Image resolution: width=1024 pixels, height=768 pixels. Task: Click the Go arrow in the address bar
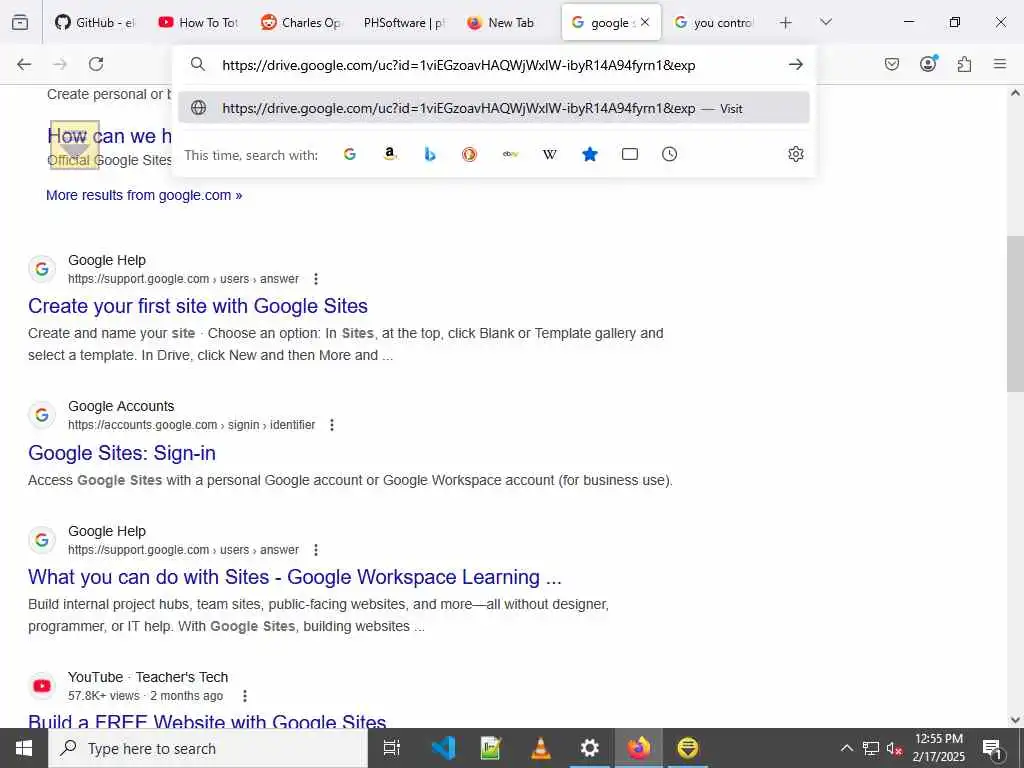point(795,65)
